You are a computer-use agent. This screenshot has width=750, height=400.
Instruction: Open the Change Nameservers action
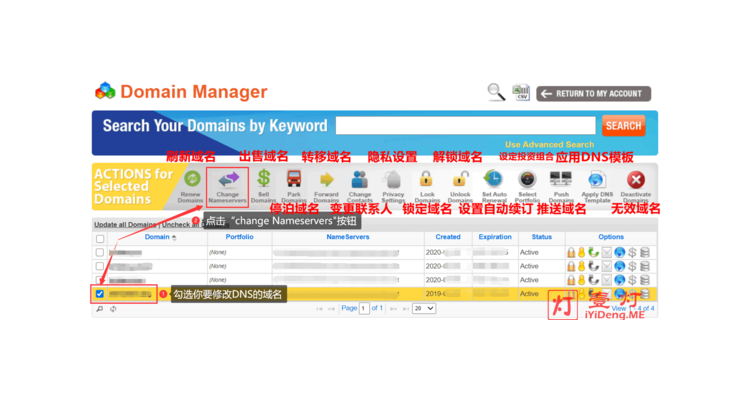click(228, 187)
